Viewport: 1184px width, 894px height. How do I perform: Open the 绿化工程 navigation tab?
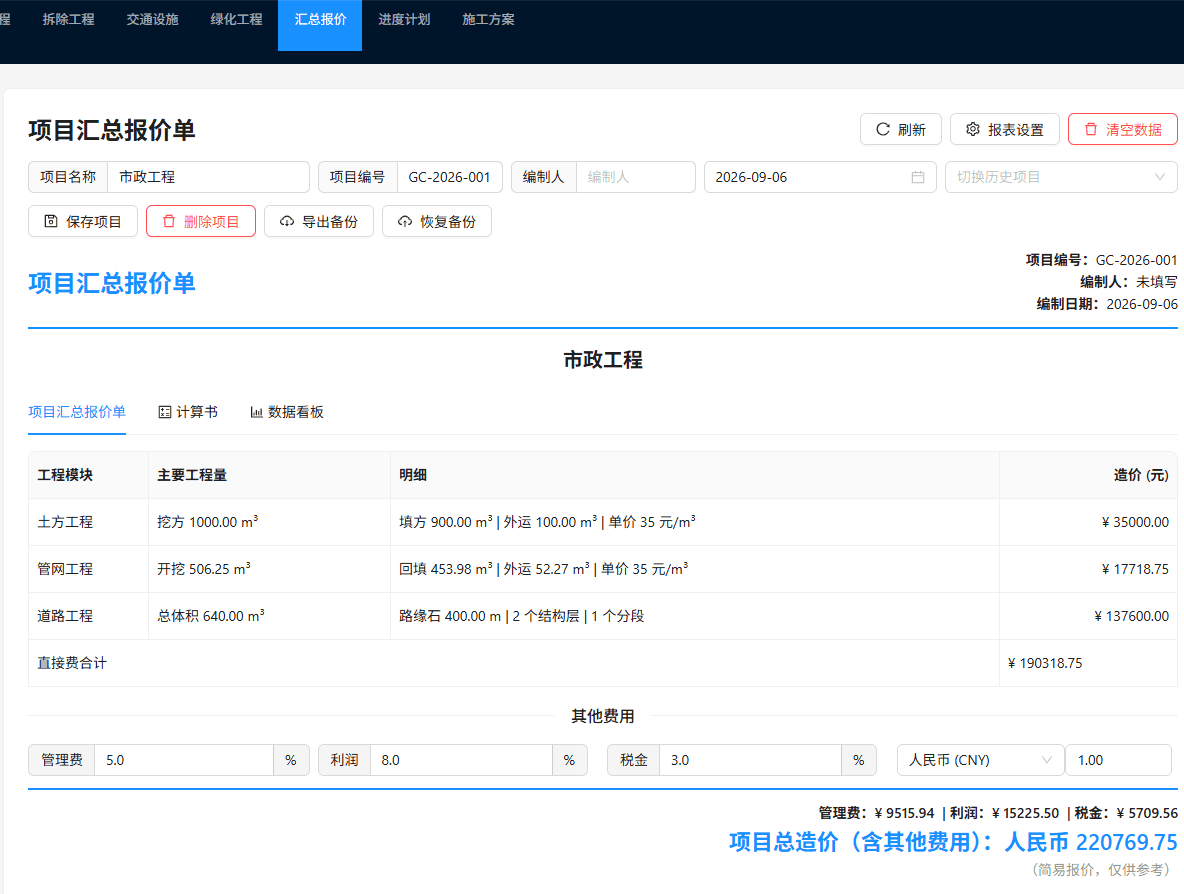click(x=236, y=20)
